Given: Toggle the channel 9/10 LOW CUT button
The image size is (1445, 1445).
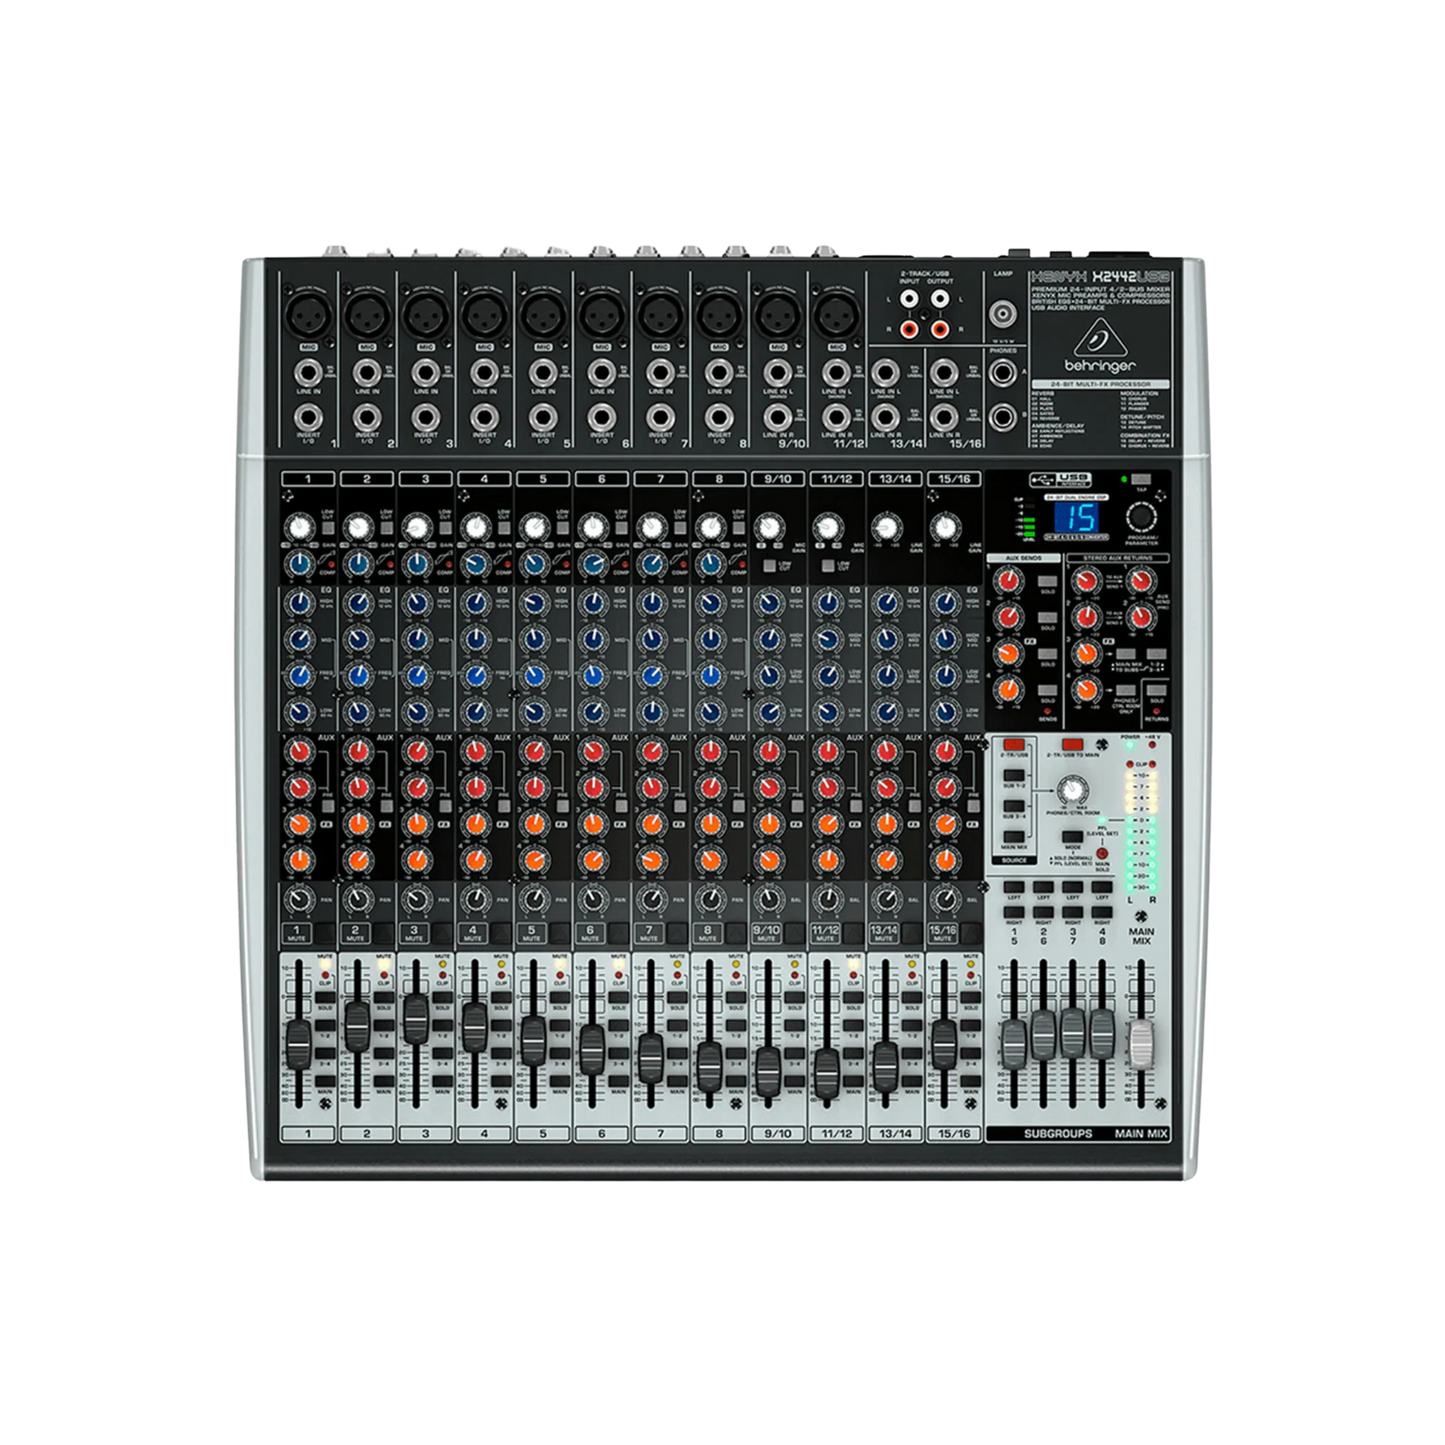Looking at the screenshot, I should [769, 566].
